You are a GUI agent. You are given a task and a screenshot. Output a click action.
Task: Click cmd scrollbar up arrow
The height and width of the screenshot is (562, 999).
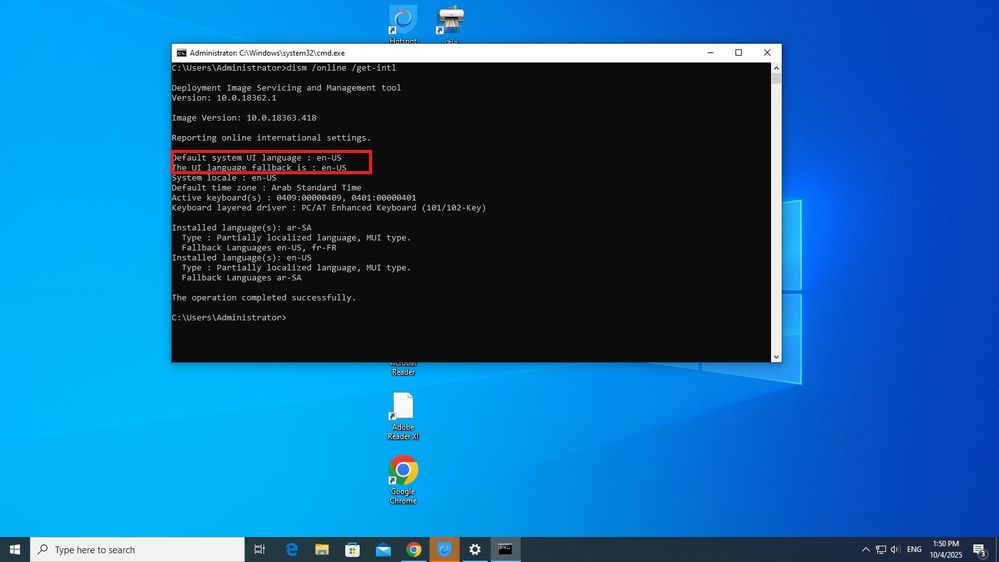click(776, 68)
